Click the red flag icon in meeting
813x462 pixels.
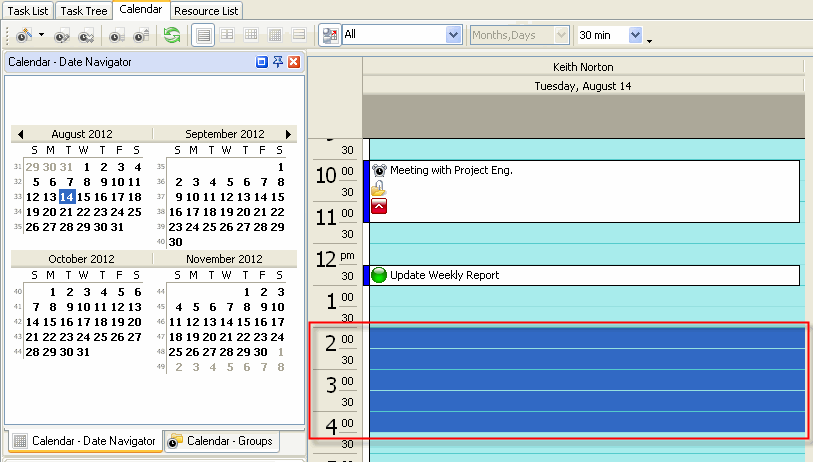click(379, 206)
